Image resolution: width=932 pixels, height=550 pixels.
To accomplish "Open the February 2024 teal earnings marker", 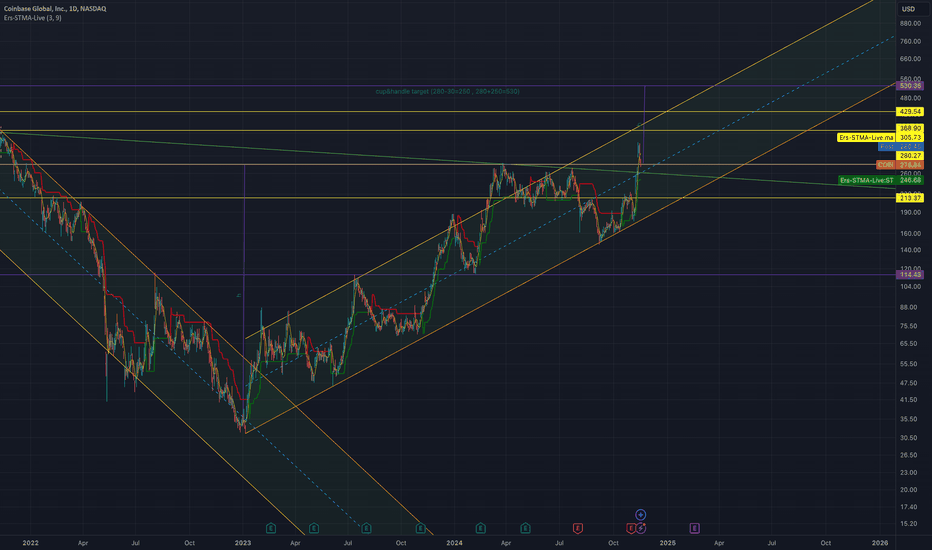I will (481, 528).
